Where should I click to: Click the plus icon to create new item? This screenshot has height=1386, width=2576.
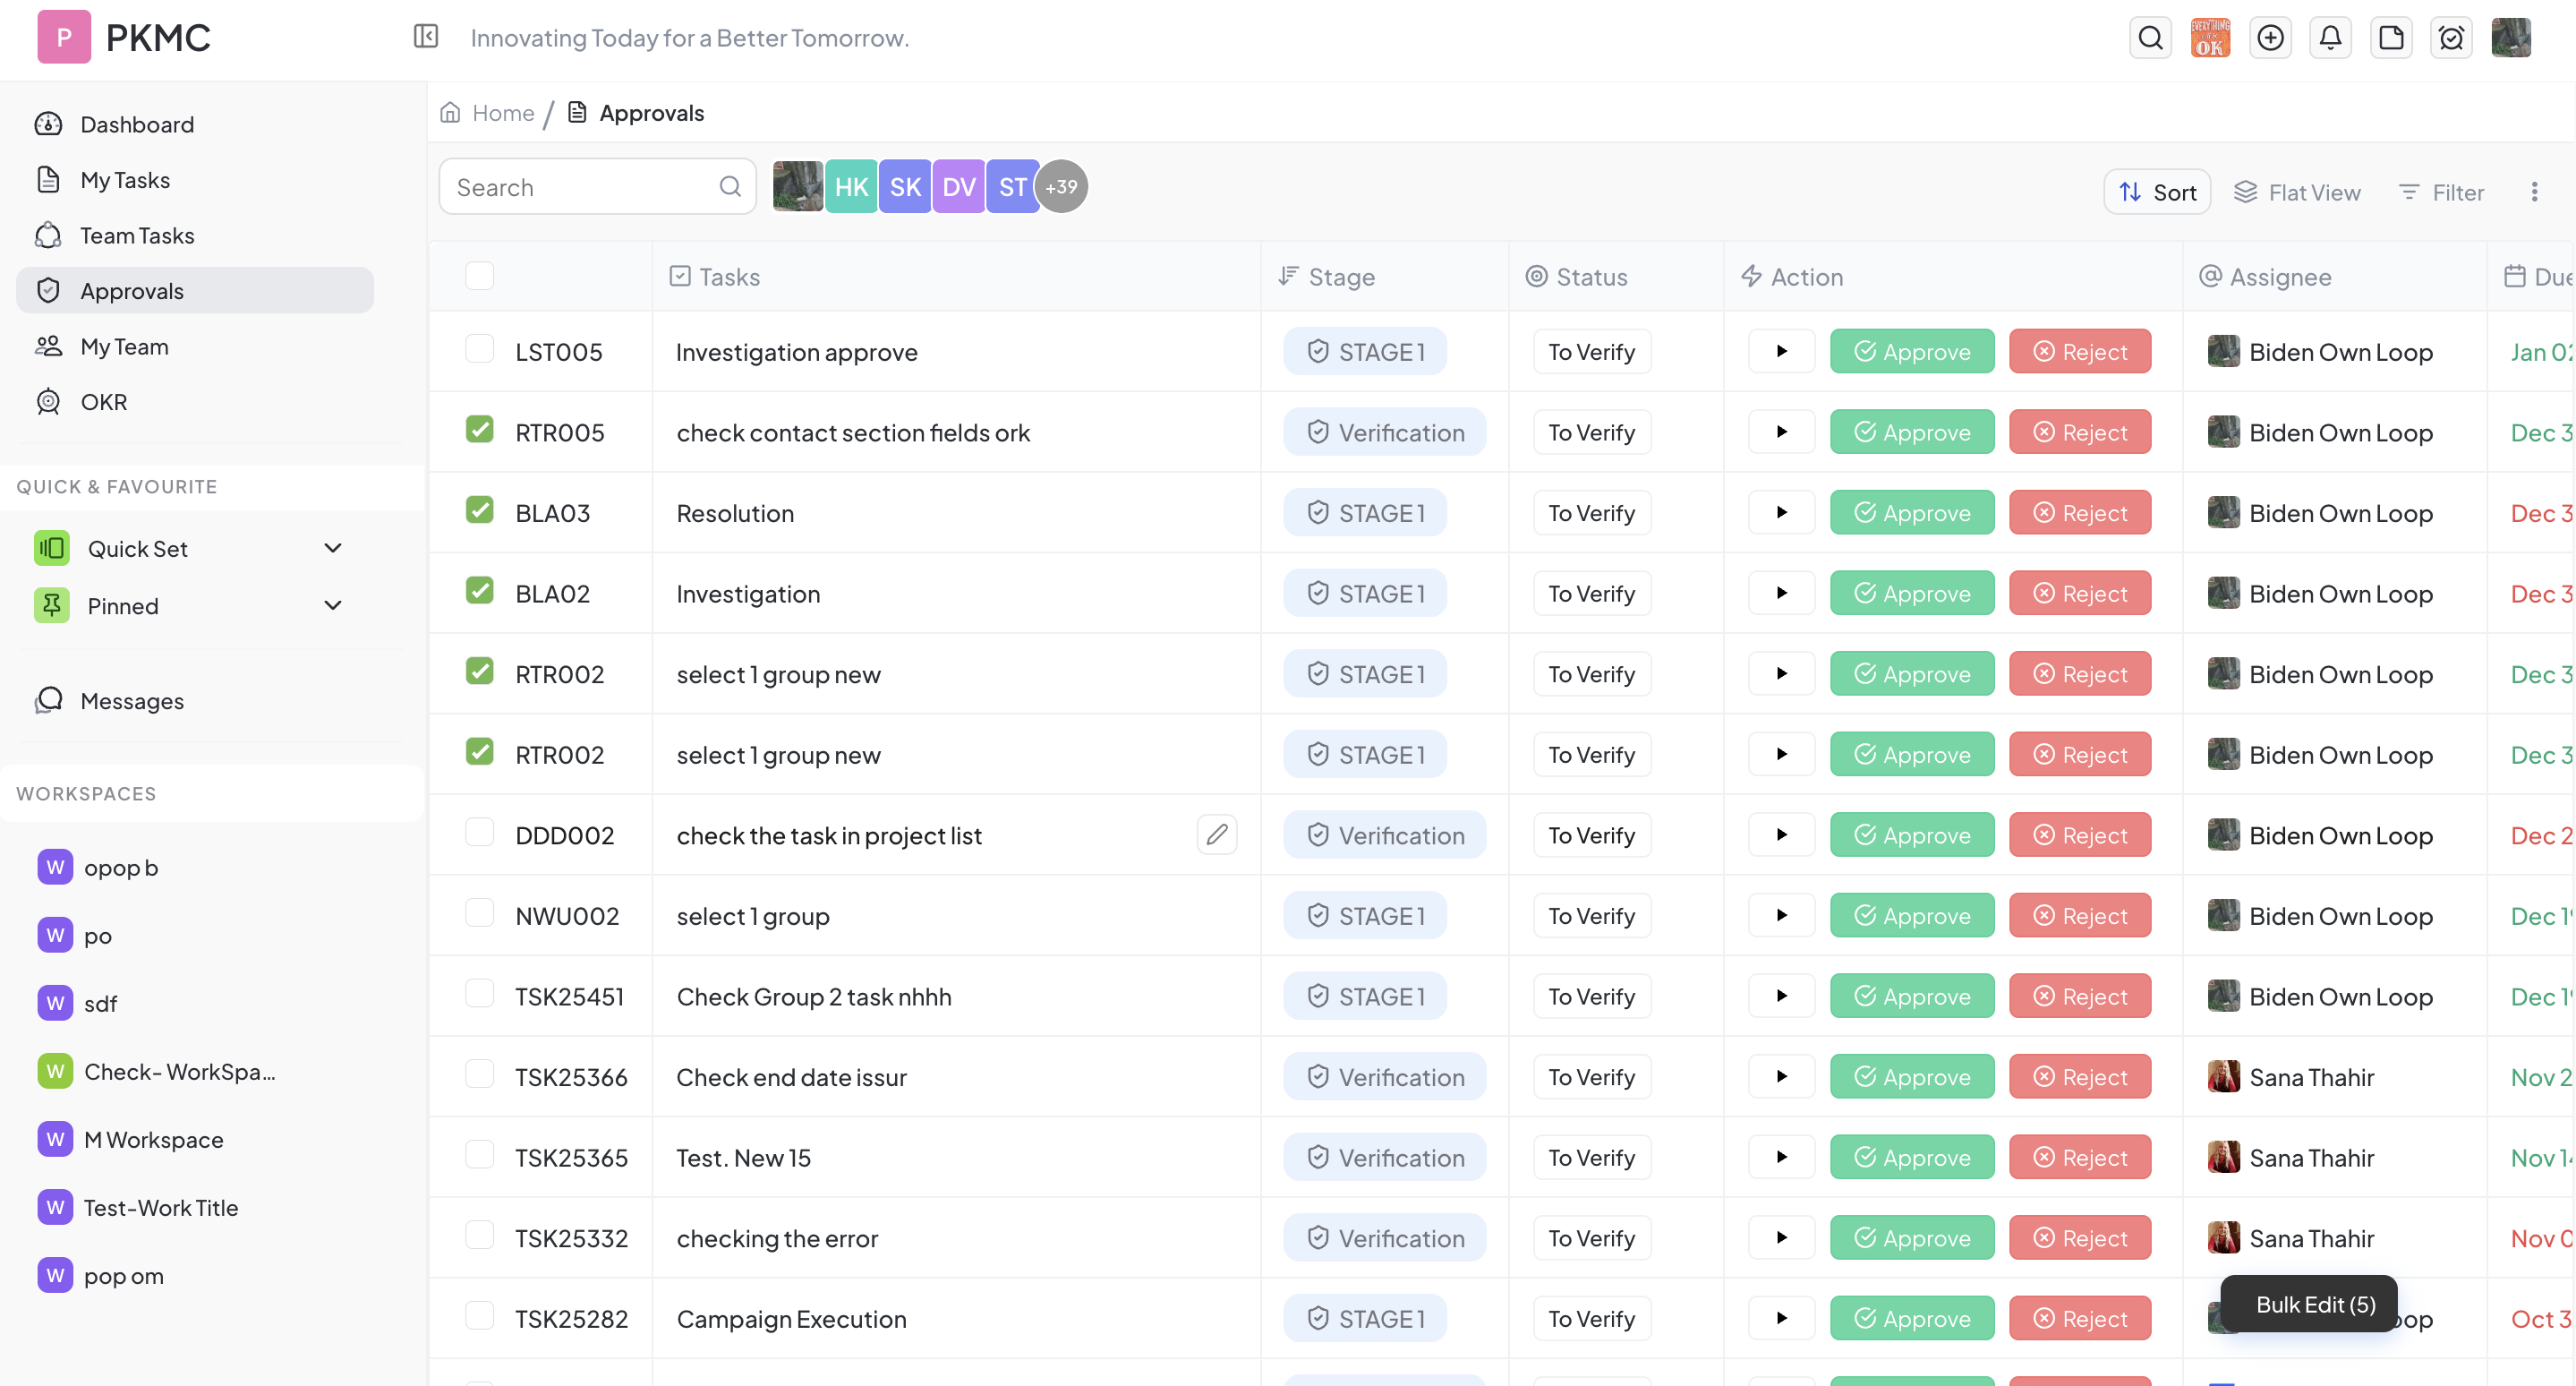pyautogui.click(x=2271, y=37)
